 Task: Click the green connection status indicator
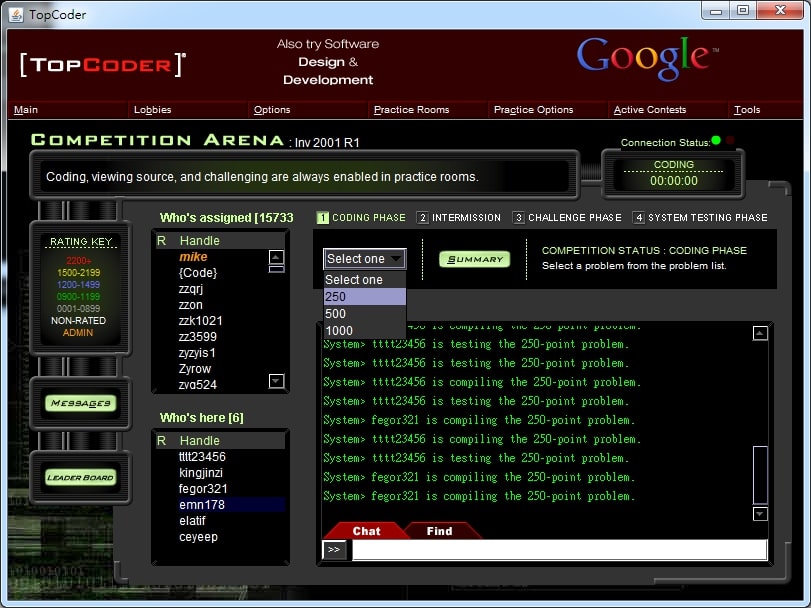[716, 140]
